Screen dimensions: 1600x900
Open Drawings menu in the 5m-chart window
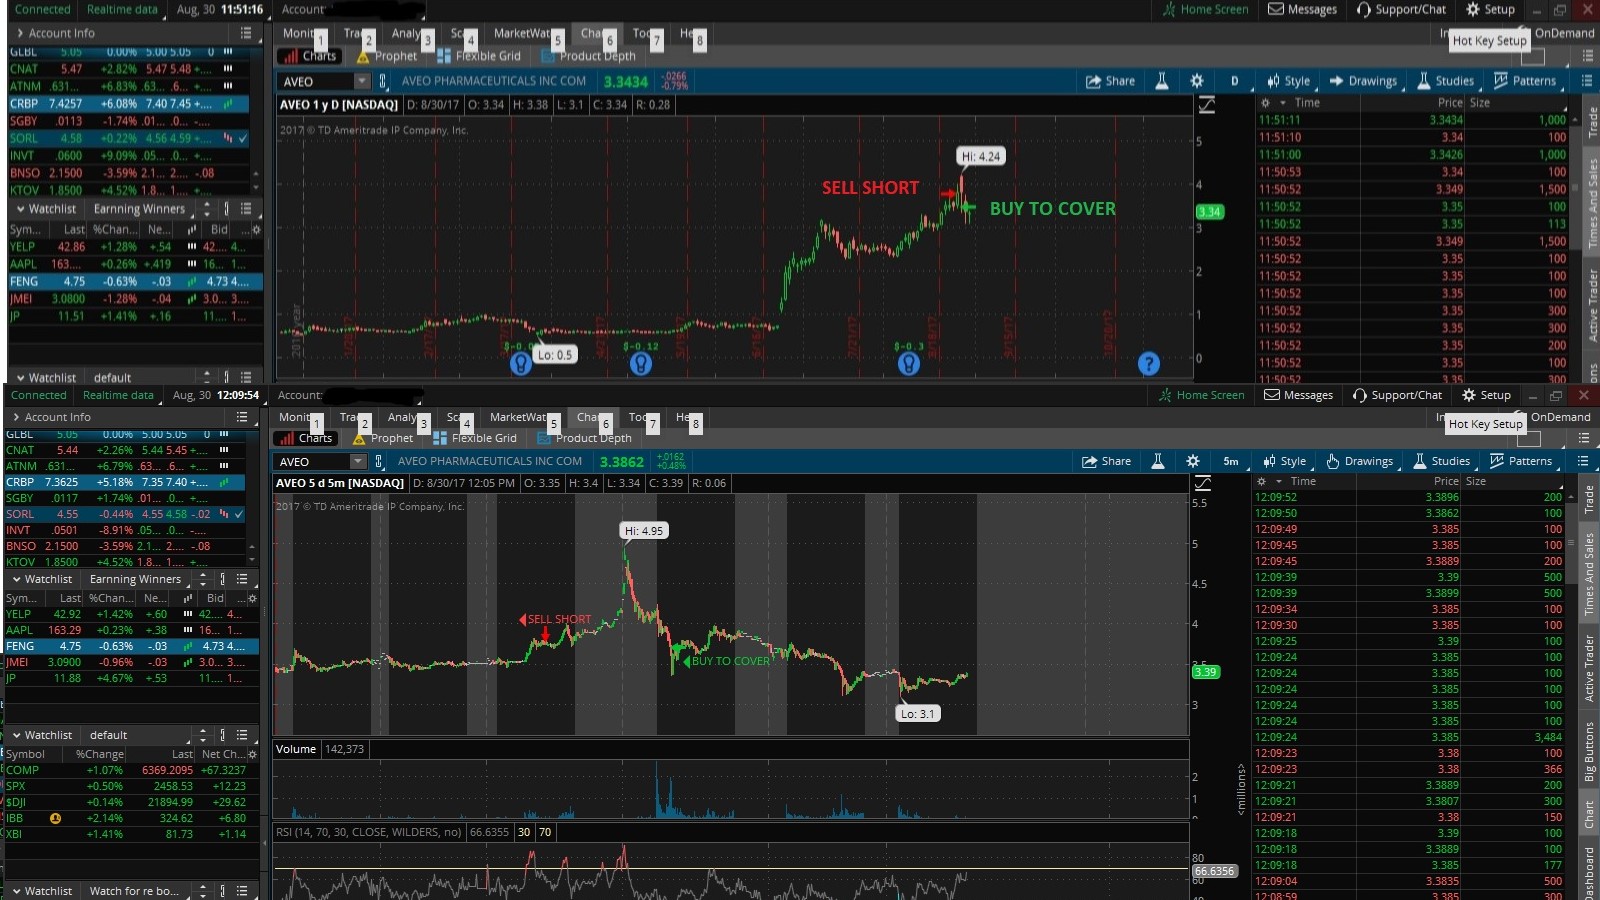(x=1359, y=461)
